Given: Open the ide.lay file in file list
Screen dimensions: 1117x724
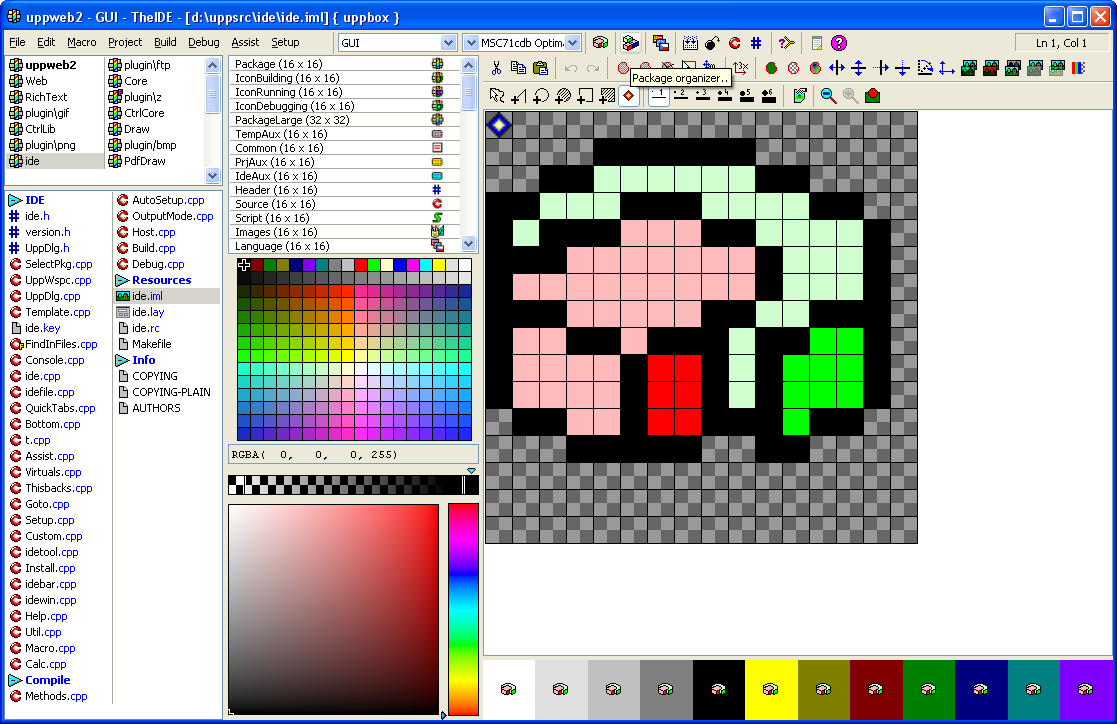Looking at the screenshot, I should 148,312.
